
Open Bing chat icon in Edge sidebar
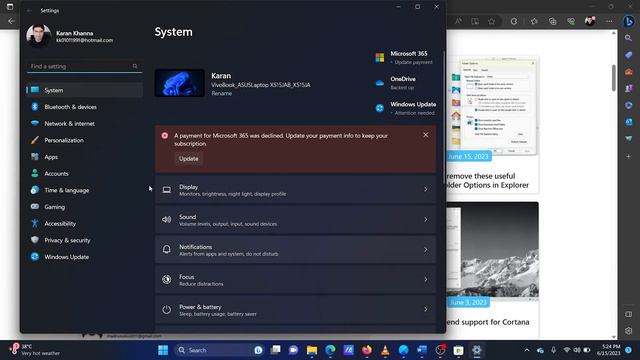point(629,21)
